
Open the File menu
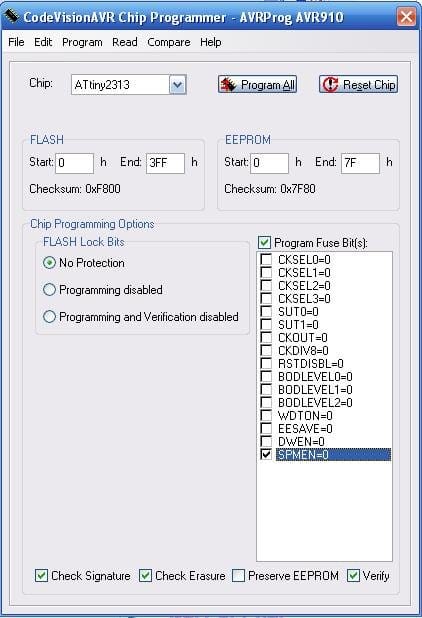16,42
